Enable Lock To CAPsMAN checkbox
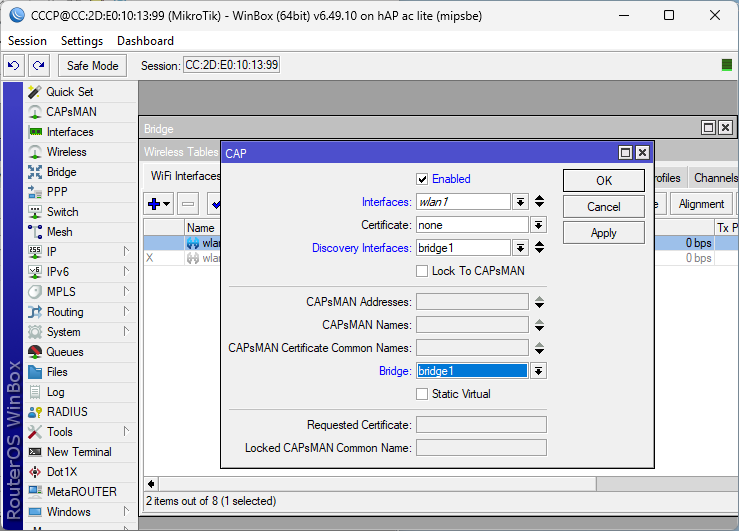The height and width of the screenshot is (531, 739). pyautogui.click(x=422, y=271)
